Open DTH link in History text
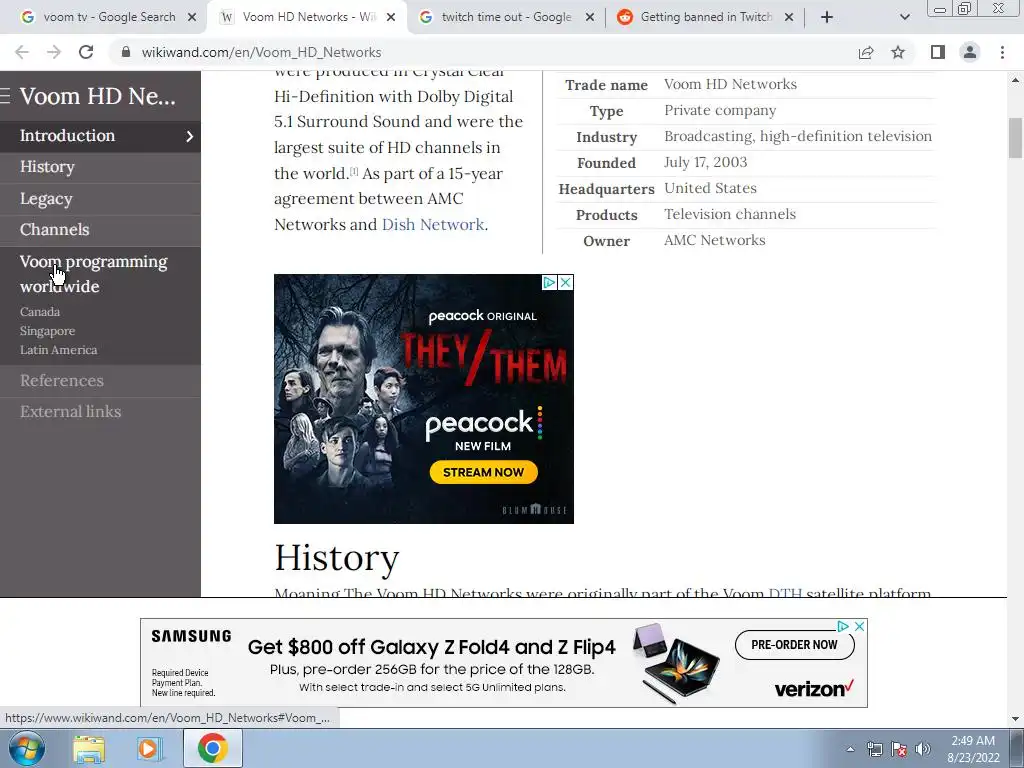The height and width of the screenshot is (768, 1024). (785, 592)
